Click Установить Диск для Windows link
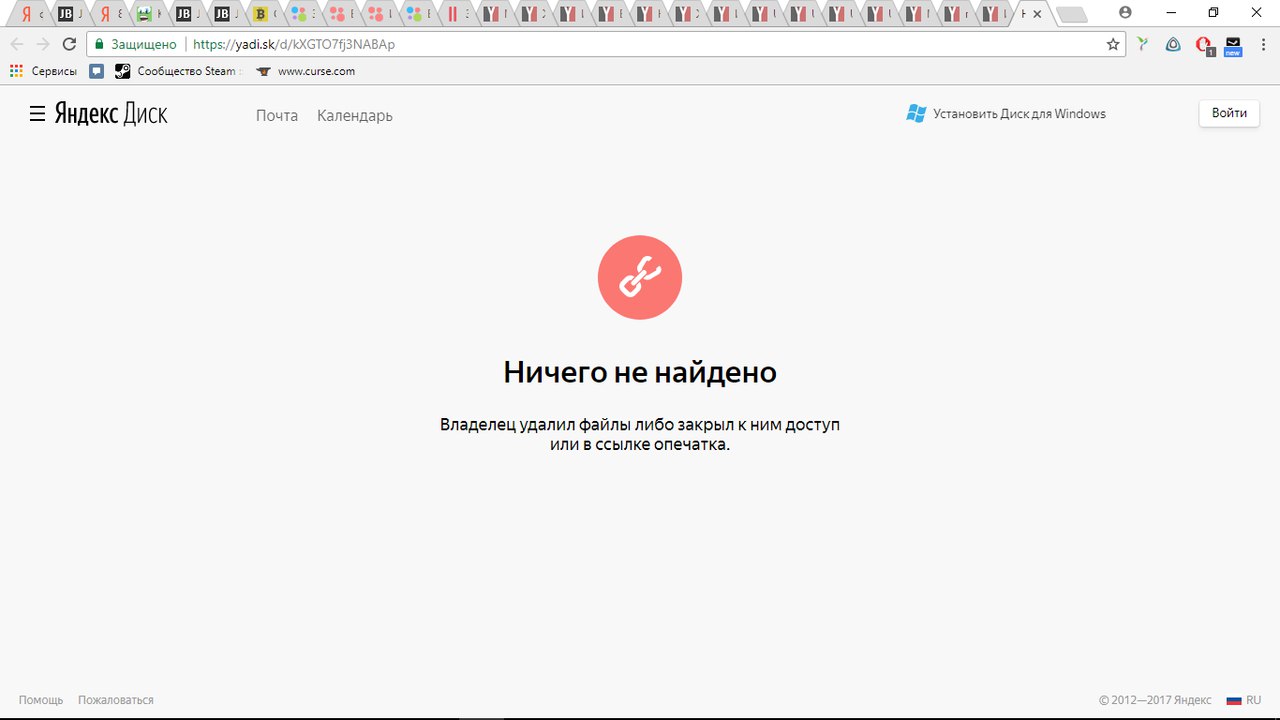This screenshot has width=1280, height=720. click(1019, 114)
